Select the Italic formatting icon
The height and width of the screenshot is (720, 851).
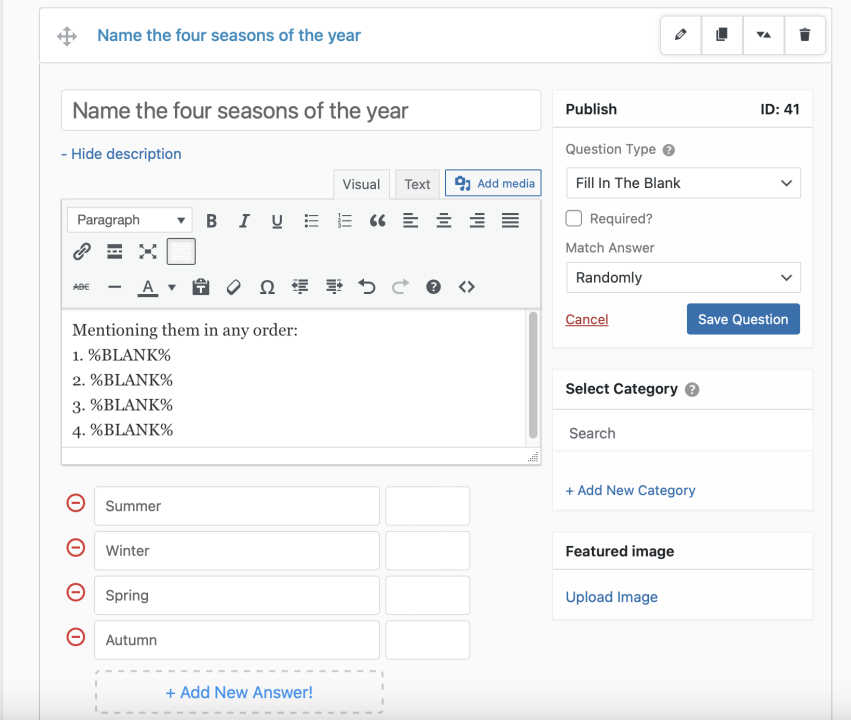pyautogui.click(x=244, y=220)
